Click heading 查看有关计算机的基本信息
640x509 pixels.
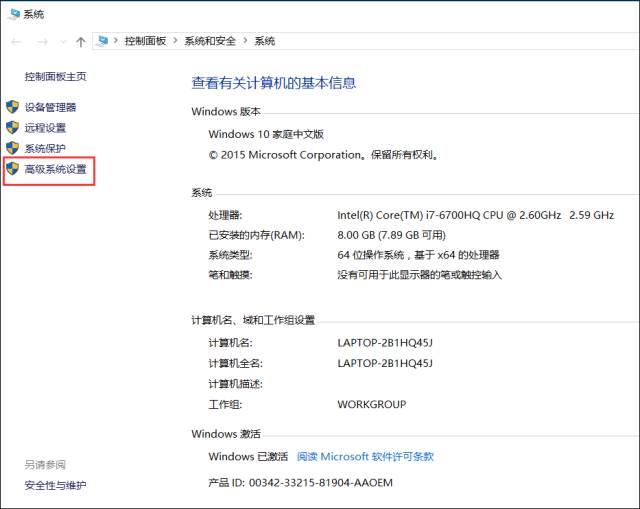pos(274,83)
